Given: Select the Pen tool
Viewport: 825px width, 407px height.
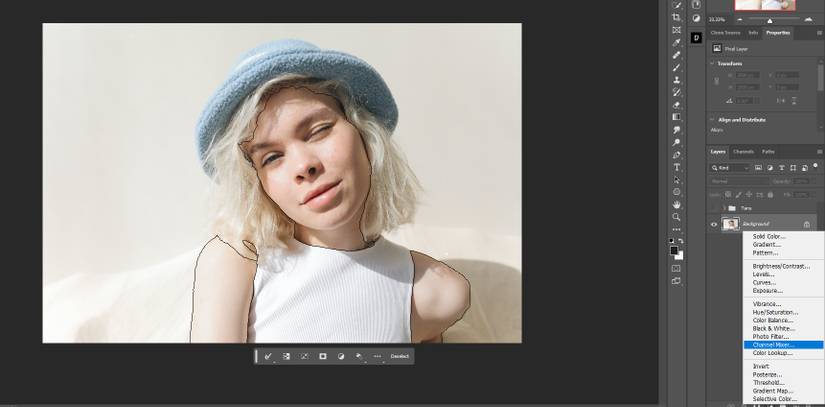Looking at the screenshot, I should 677,155.
